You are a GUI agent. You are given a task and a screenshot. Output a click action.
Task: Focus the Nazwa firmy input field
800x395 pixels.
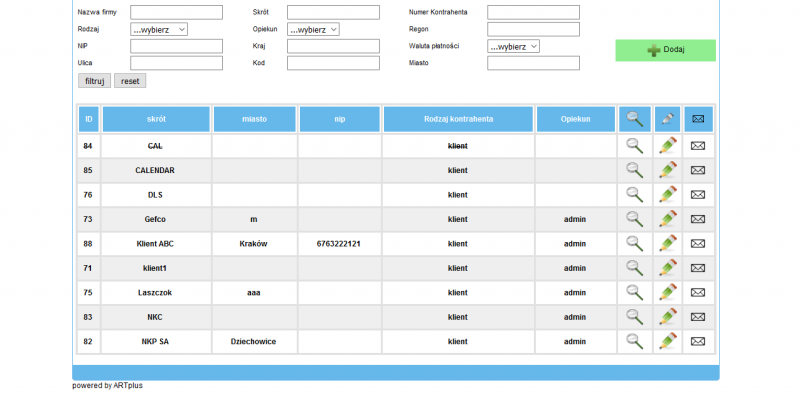pyautogui.click(x=177, y=12)
